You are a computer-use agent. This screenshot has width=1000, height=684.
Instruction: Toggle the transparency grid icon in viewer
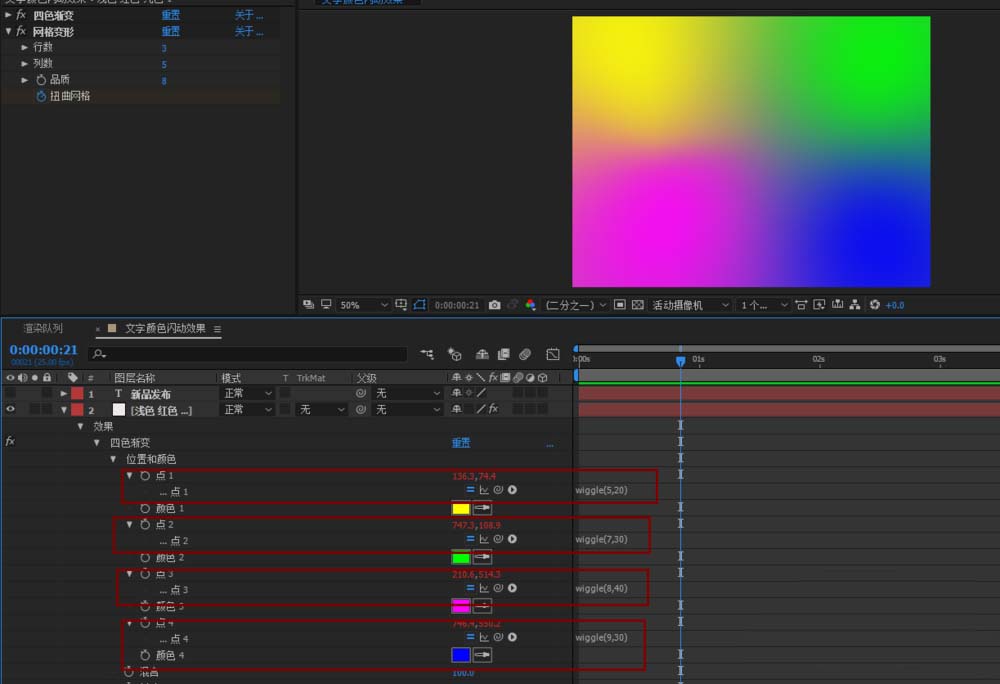[637, 305]
